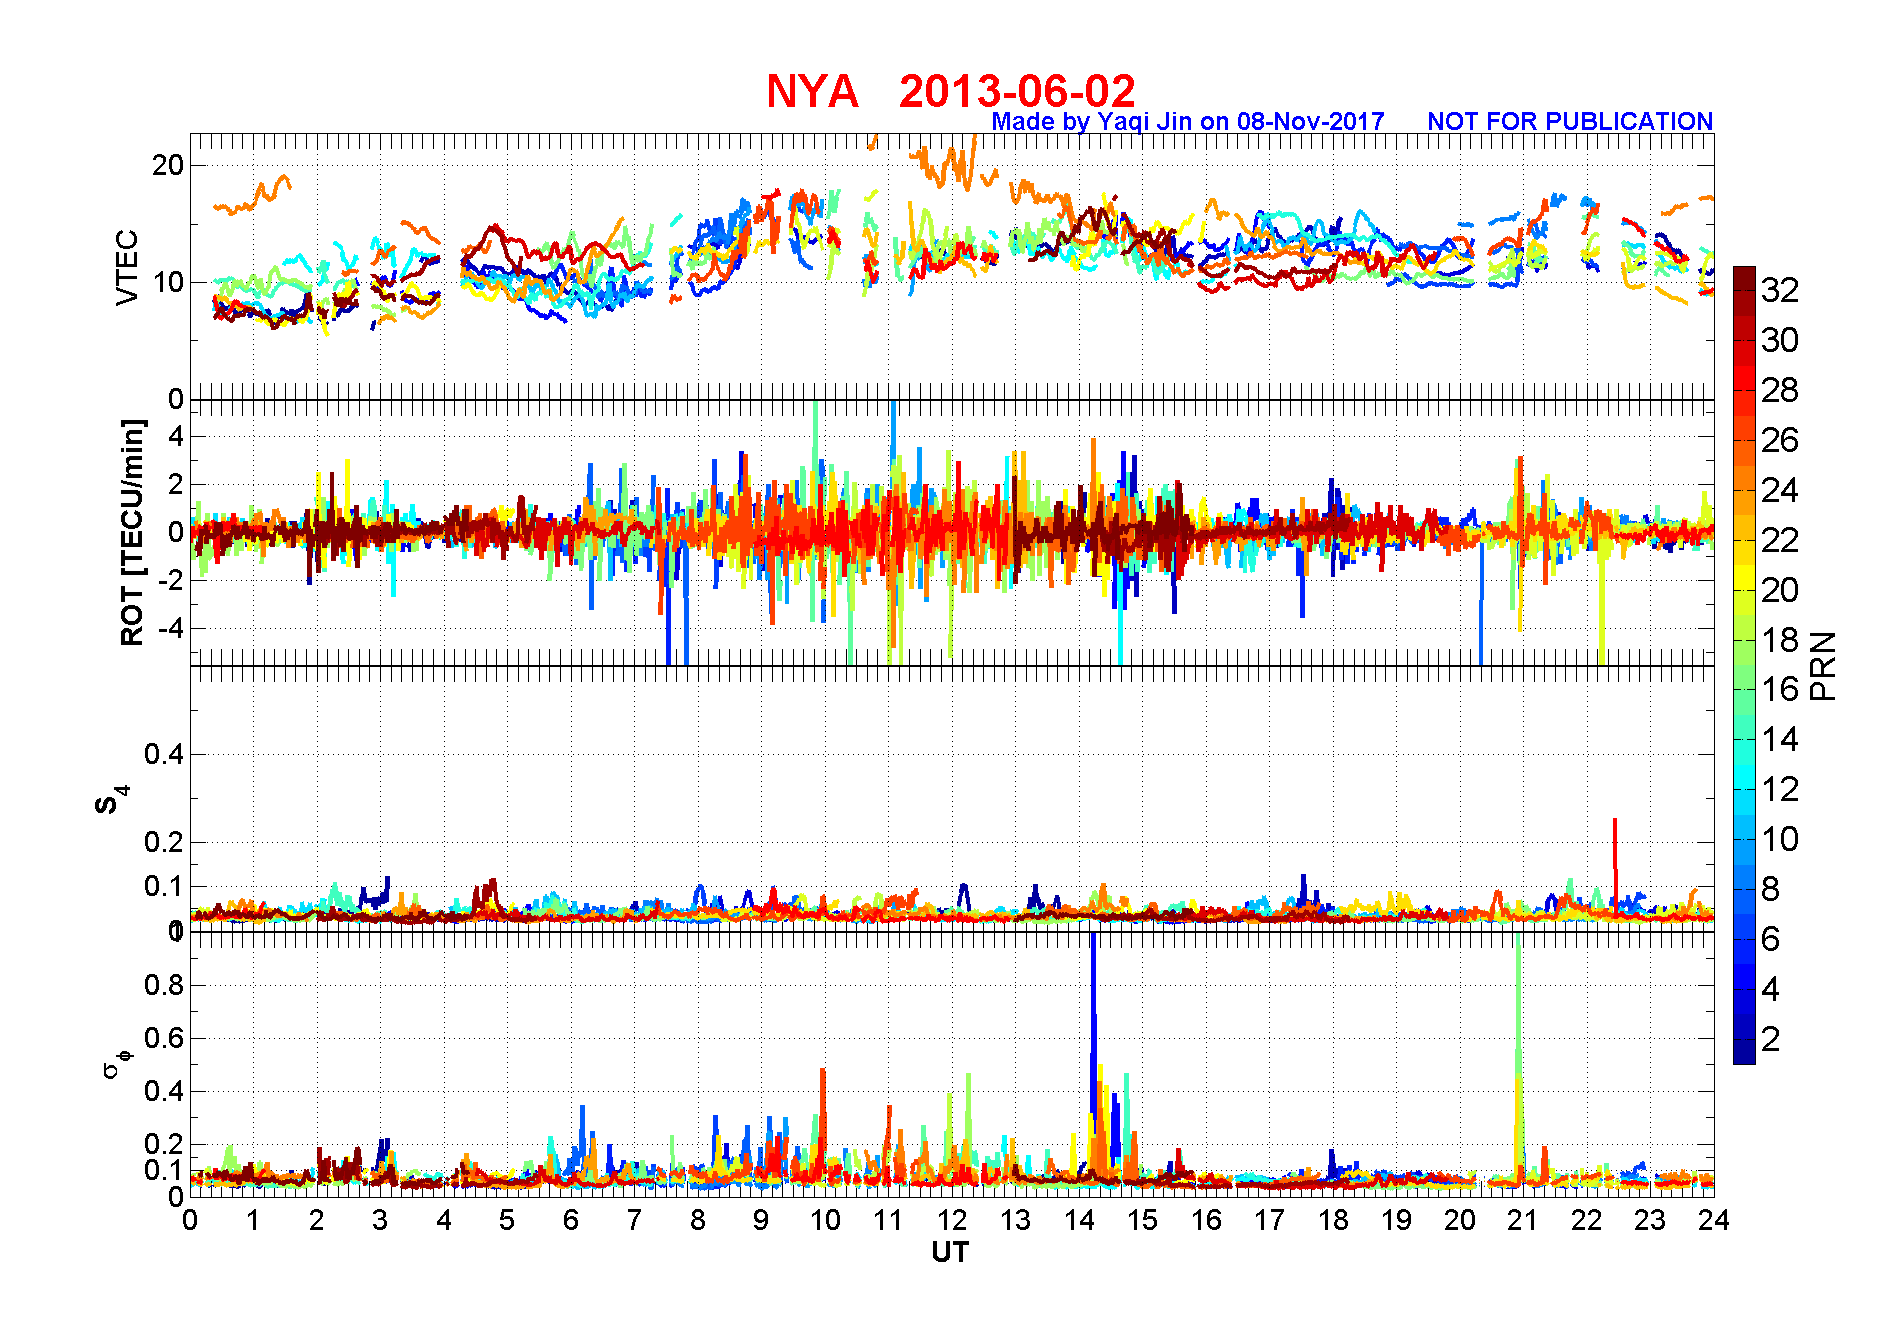The height and width of the screenshot is (1330, 1904).
Task: Click ROT panel y-tick 4
Action: pos(176,436)
